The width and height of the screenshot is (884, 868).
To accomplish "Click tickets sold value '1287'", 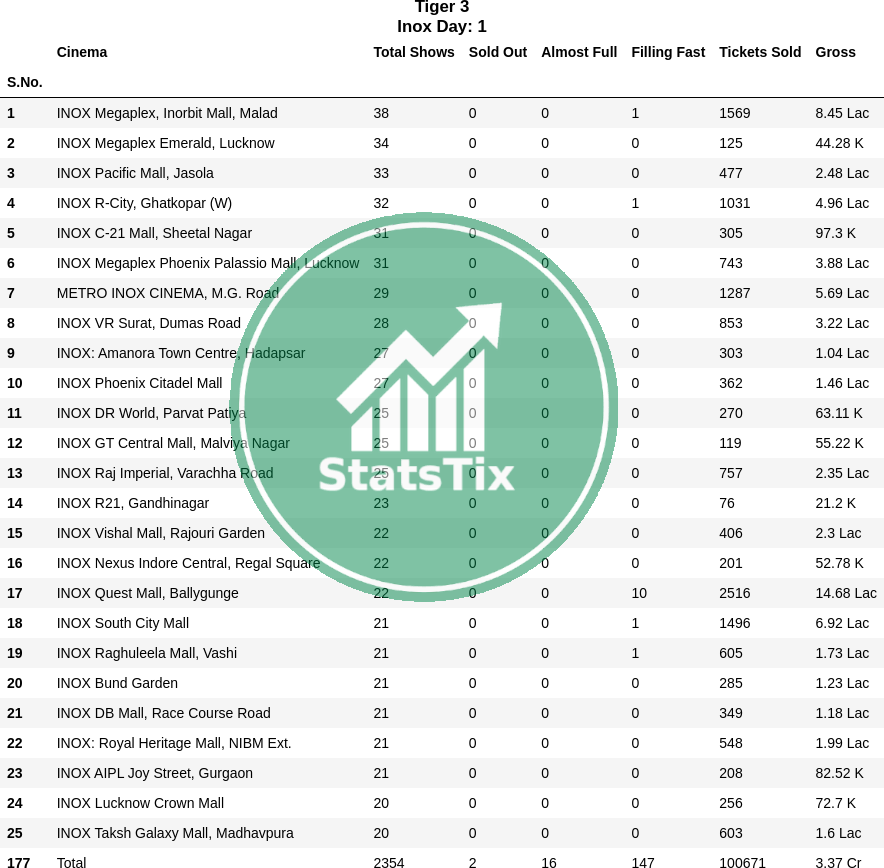I will (735, 293).
